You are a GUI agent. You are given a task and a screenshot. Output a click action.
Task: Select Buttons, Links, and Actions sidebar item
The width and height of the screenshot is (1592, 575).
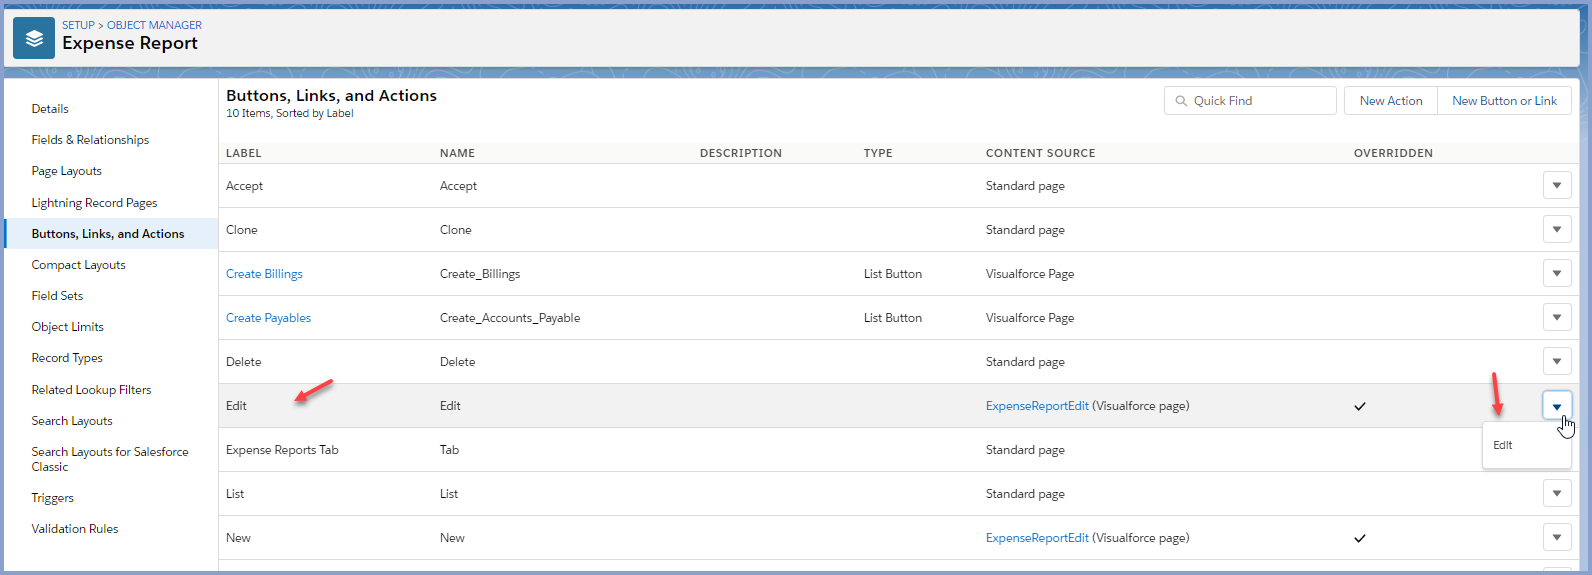tap(108, 234)
